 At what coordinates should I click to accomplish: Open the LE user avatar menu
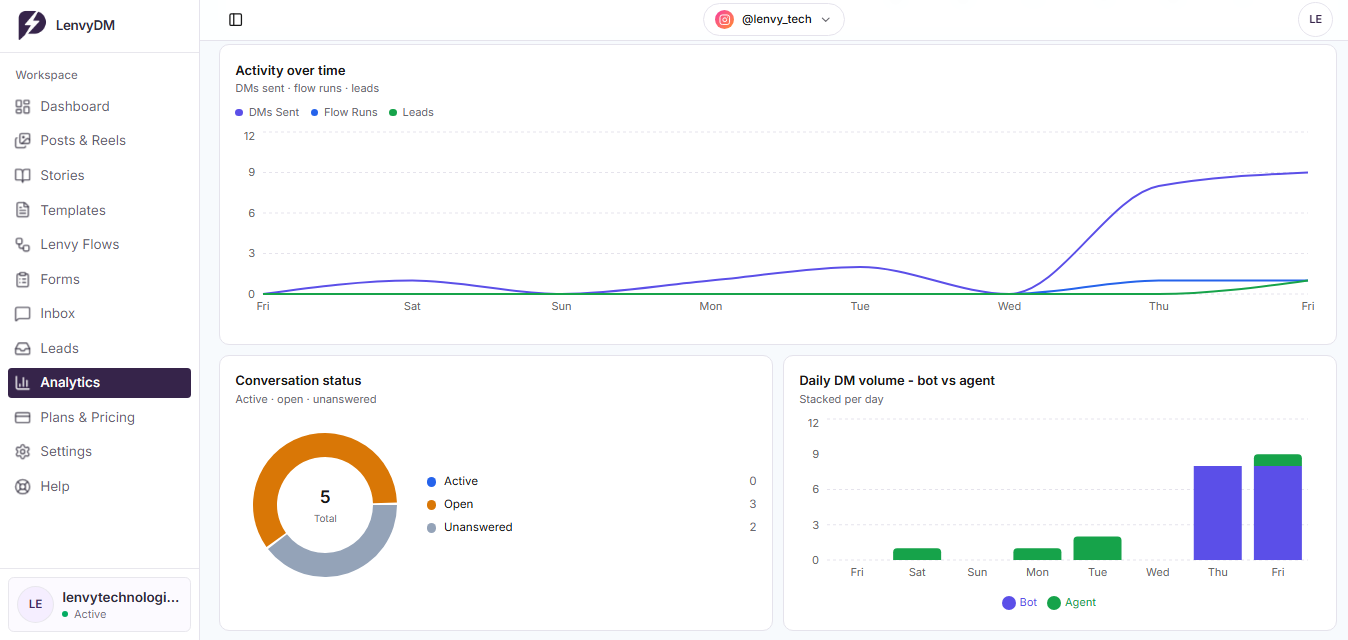(x=1315, y=19)
